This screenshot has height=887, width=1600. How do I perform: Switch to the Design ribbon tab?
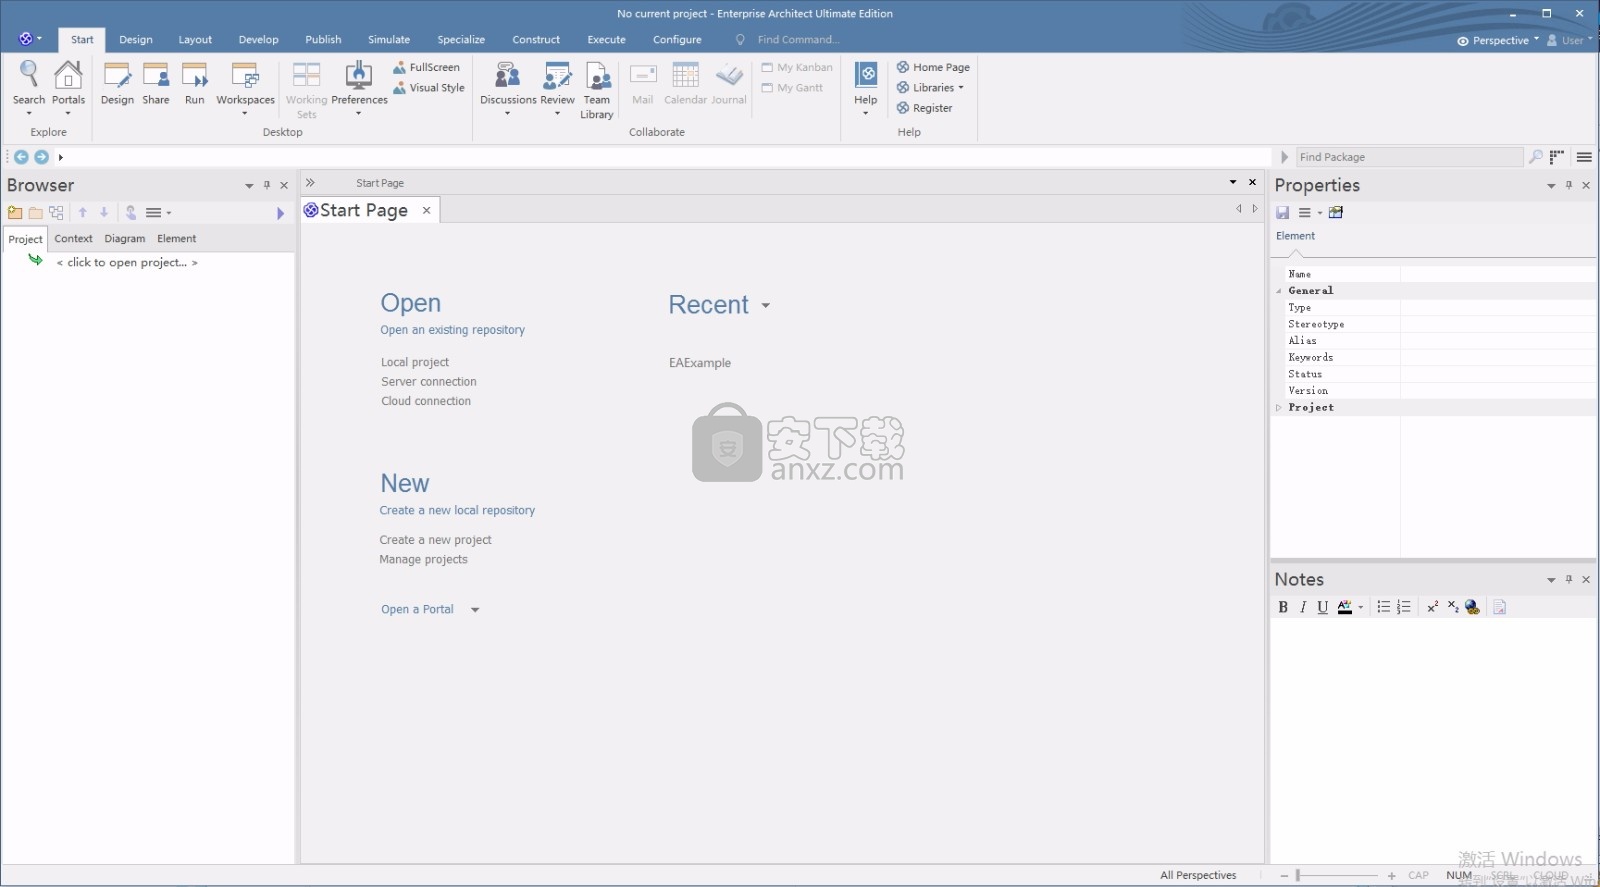(x=136, y=40)
